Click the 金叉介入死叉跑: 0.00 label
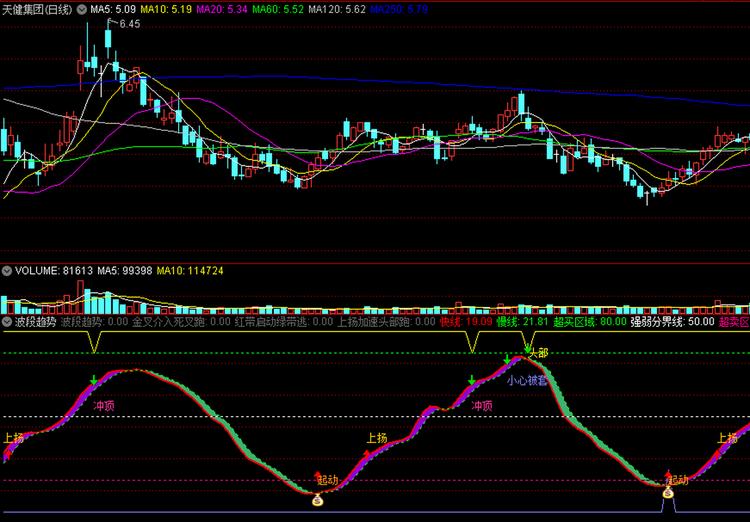Viewport: 750px width, 522px height. tap(181, 322)
